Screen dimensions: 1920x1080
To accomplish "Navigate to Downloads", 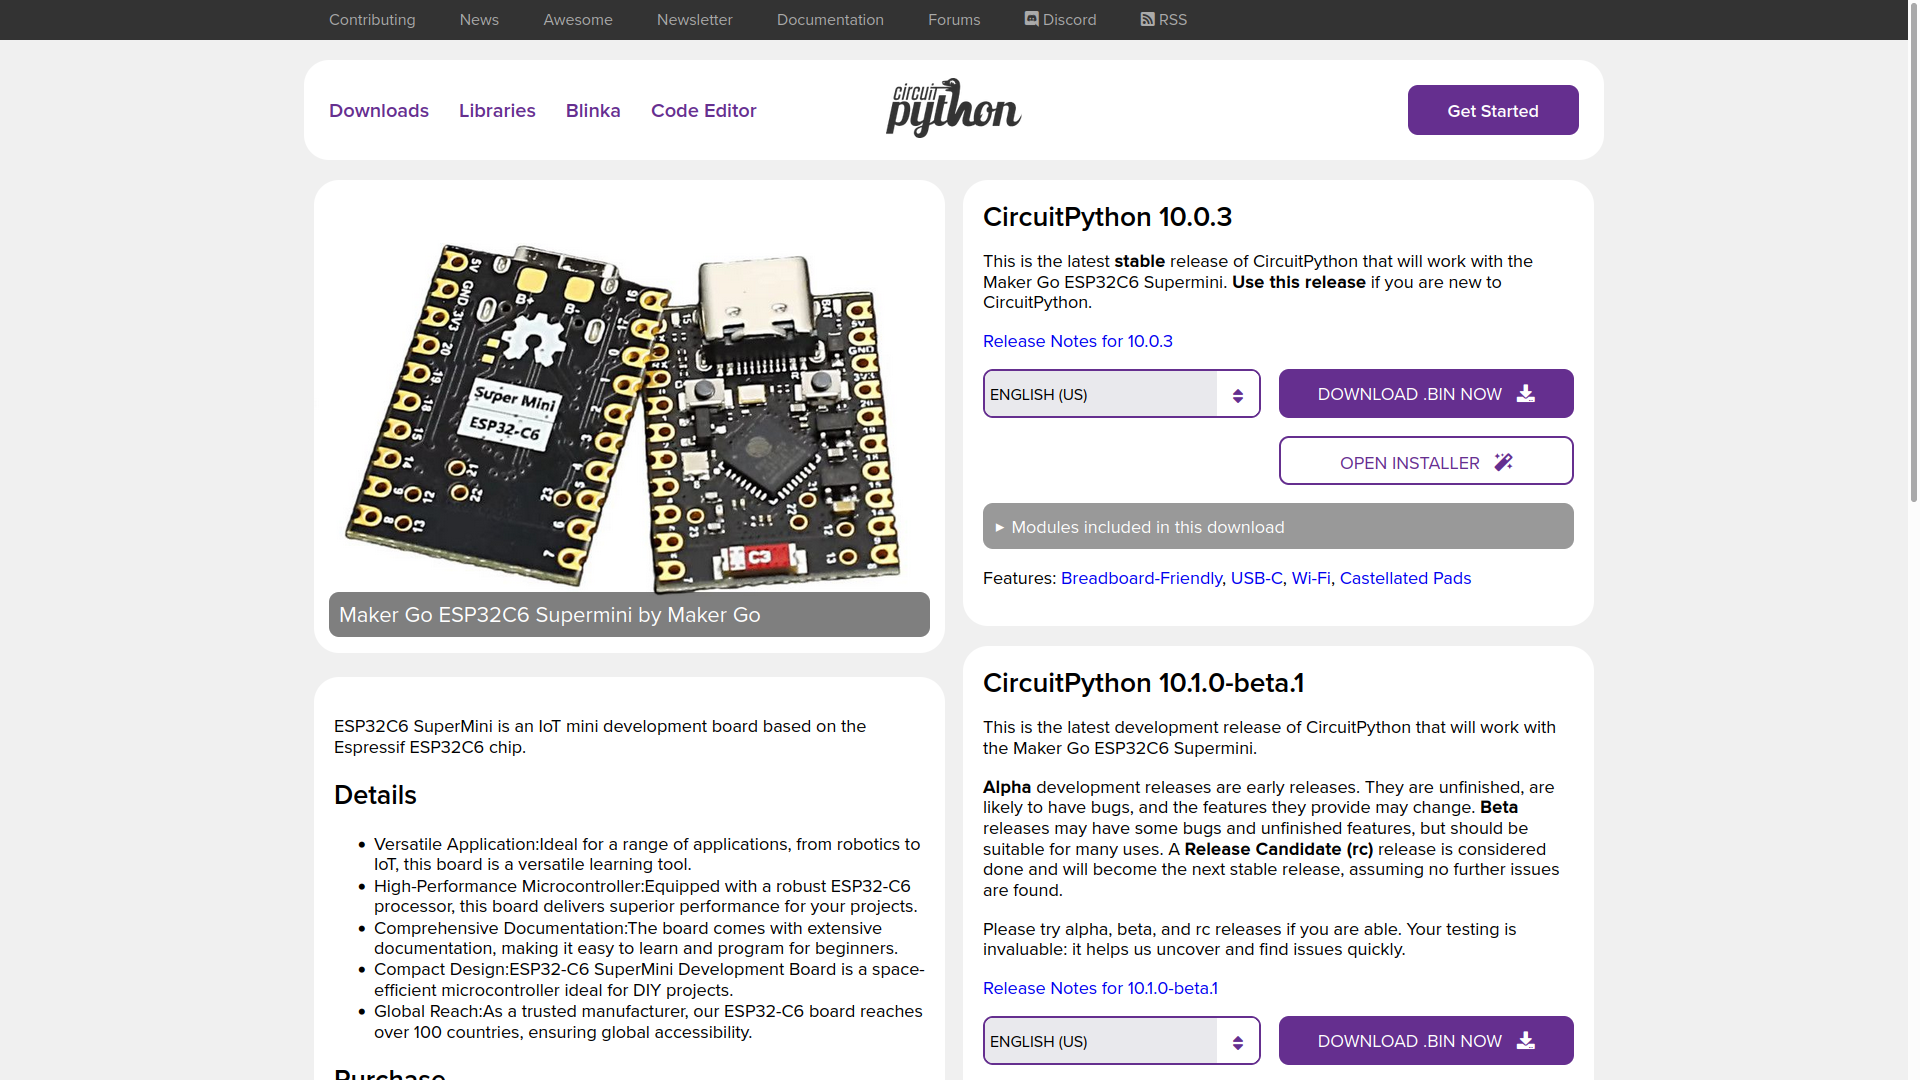I will (x=379, y=110).
